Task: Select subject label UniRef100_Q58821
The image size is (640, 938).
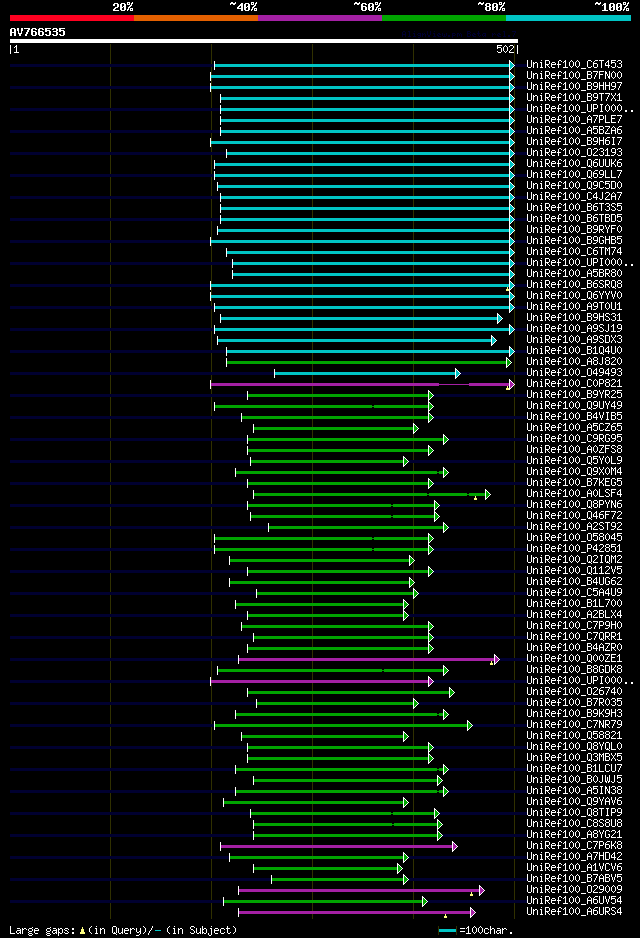Action: click(574, 736)
